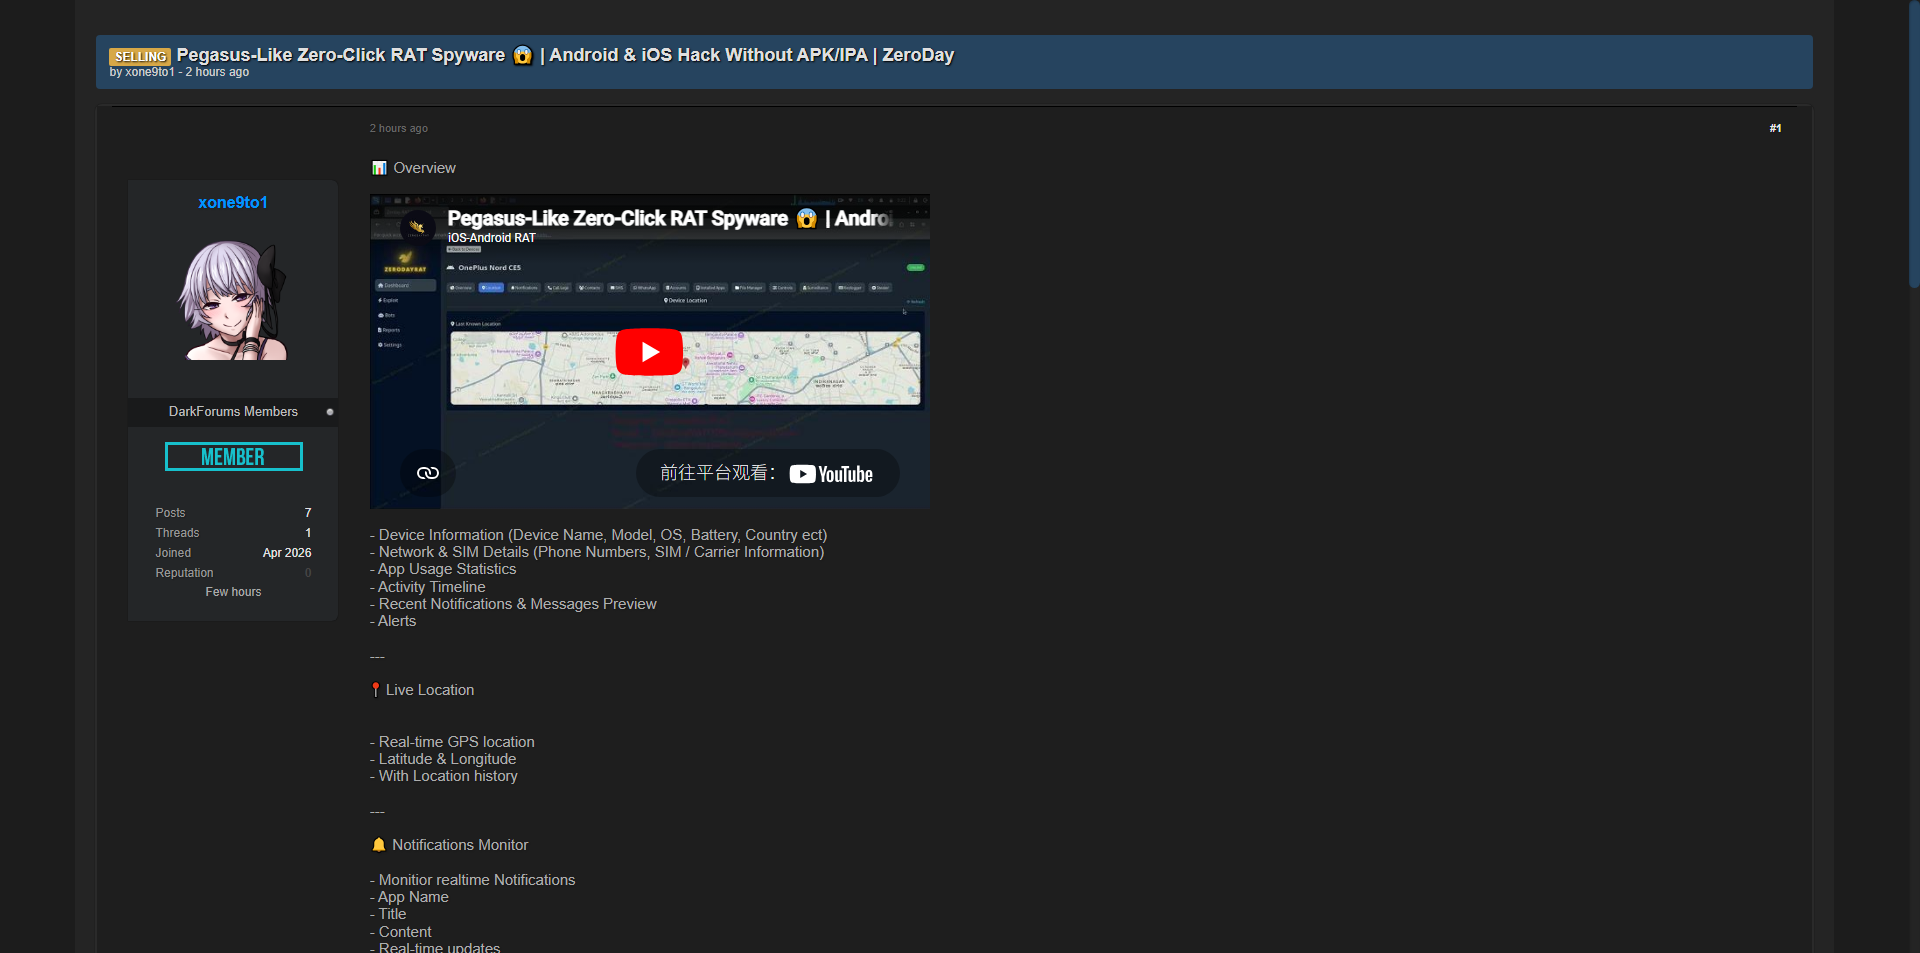Click the bar chart icon beside Overview

(x=379, y=168)
